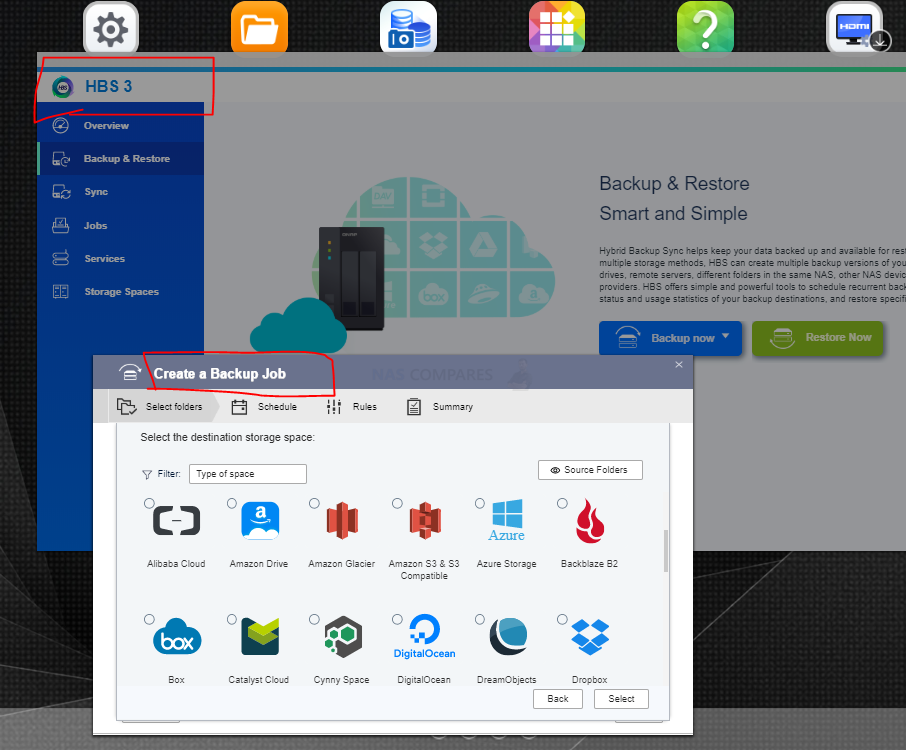Screen dimensions: 906x750
Task: Choose Cynny Space logo
Action: pyautogui.click(x=343, y=637)
